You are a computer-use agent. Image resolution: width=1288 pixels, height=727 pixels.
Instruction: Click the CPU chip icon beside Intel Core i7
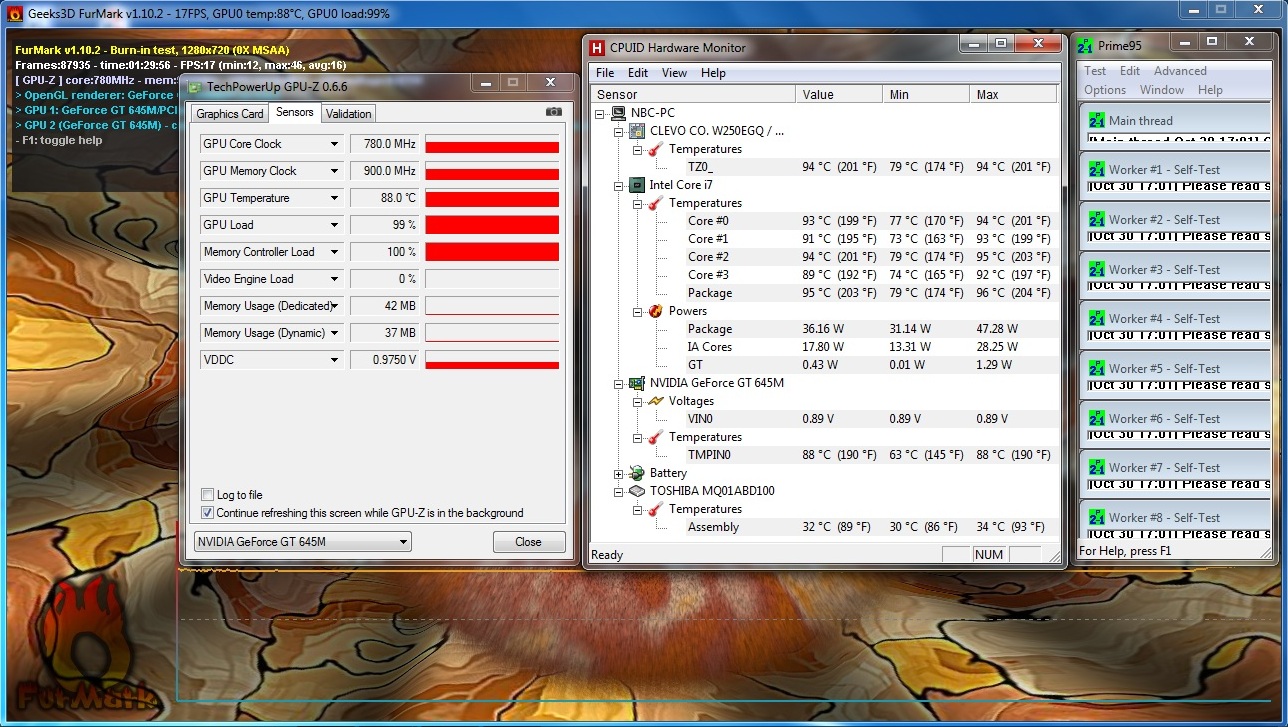(x=636, y=185)
